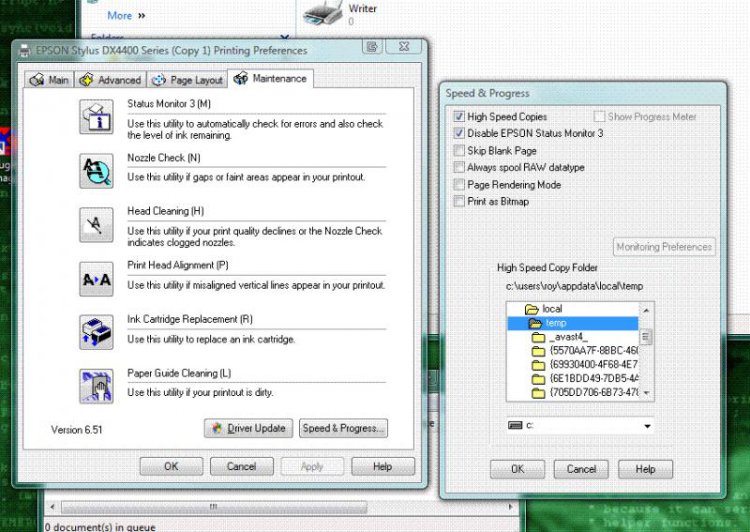Click the Driver Update button

(x=249, y=428)
